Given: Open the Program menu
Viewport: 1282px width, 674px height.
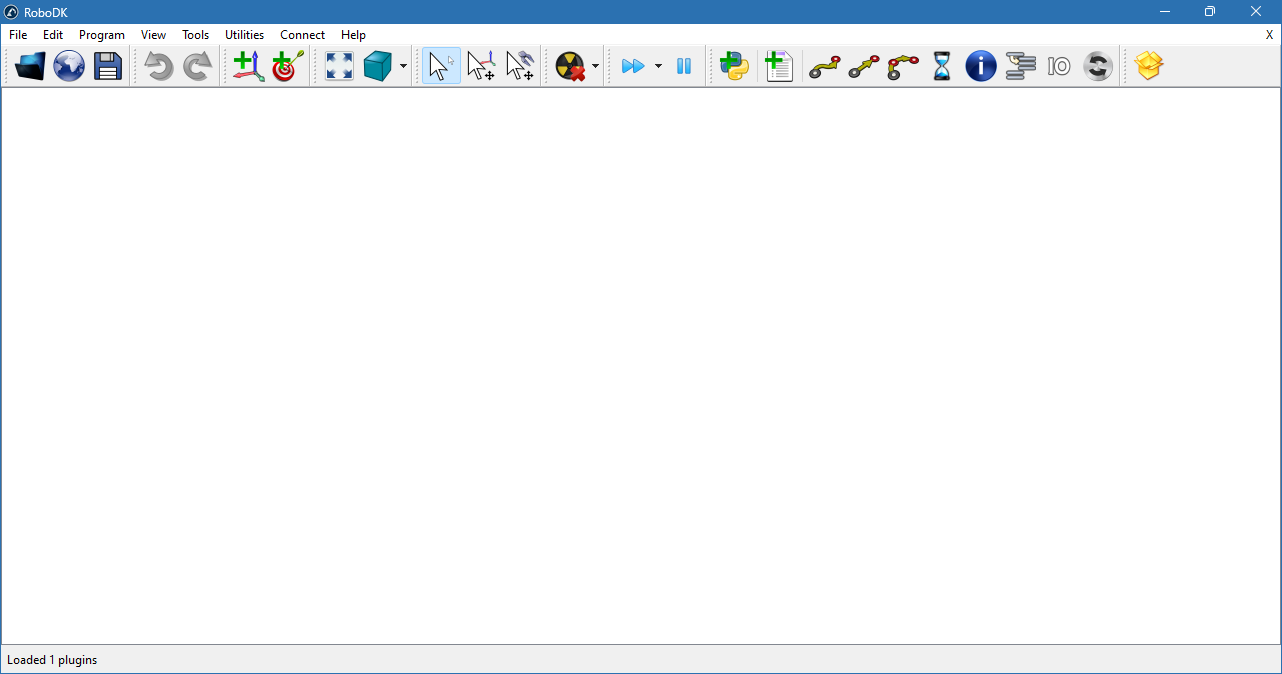Looking at the screenshot, I should [102, 35].
